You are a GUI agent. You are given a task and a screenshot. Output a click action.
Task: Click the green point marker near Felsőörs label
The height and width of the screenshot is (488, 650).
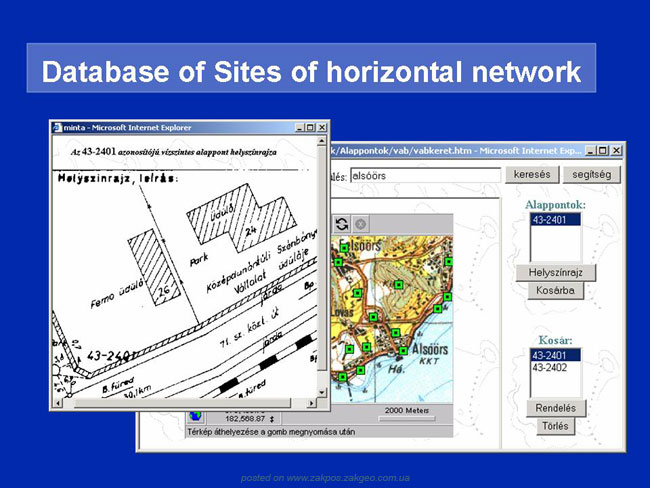[x=344, y=248]
